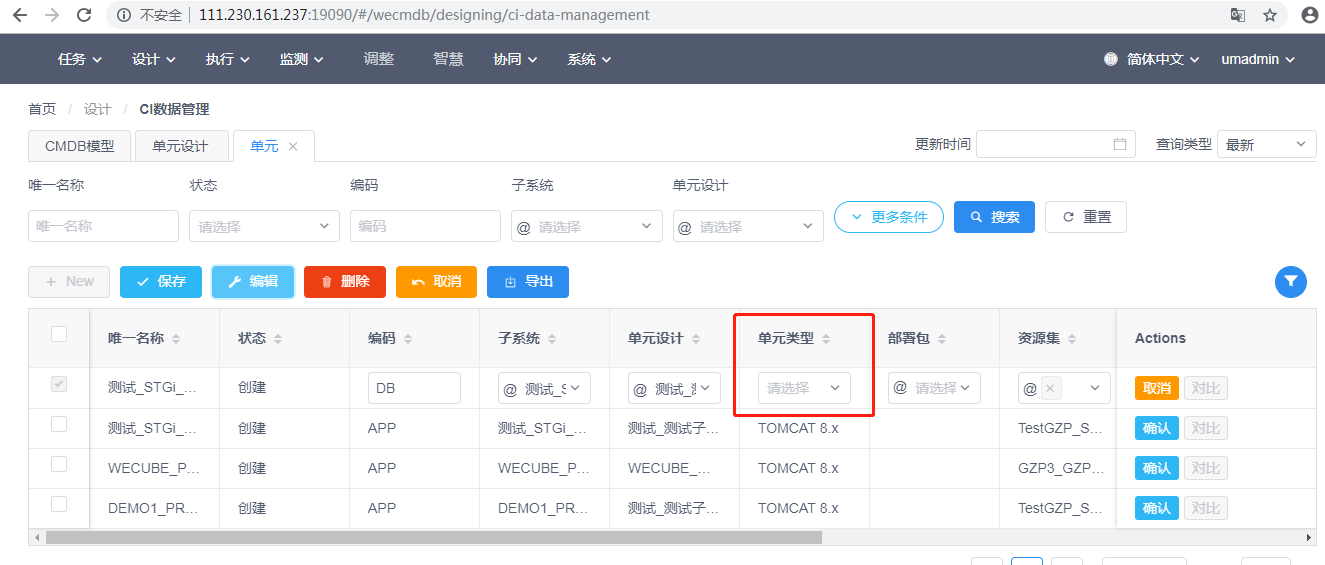Viewport: 1325px width, 565px height.
Task: Click the 调整 menu item
Action: [x=379, y=59]
